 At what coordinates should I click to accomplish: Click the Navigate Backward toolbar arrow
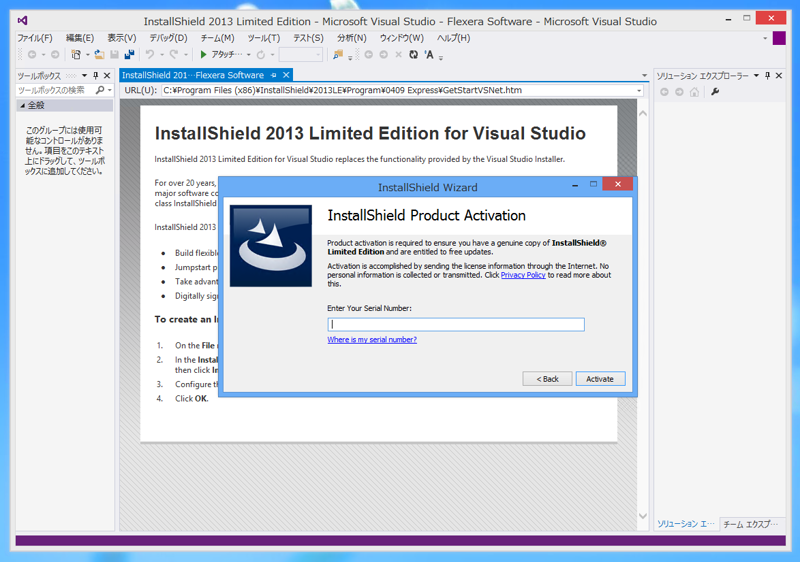[32, 55]
